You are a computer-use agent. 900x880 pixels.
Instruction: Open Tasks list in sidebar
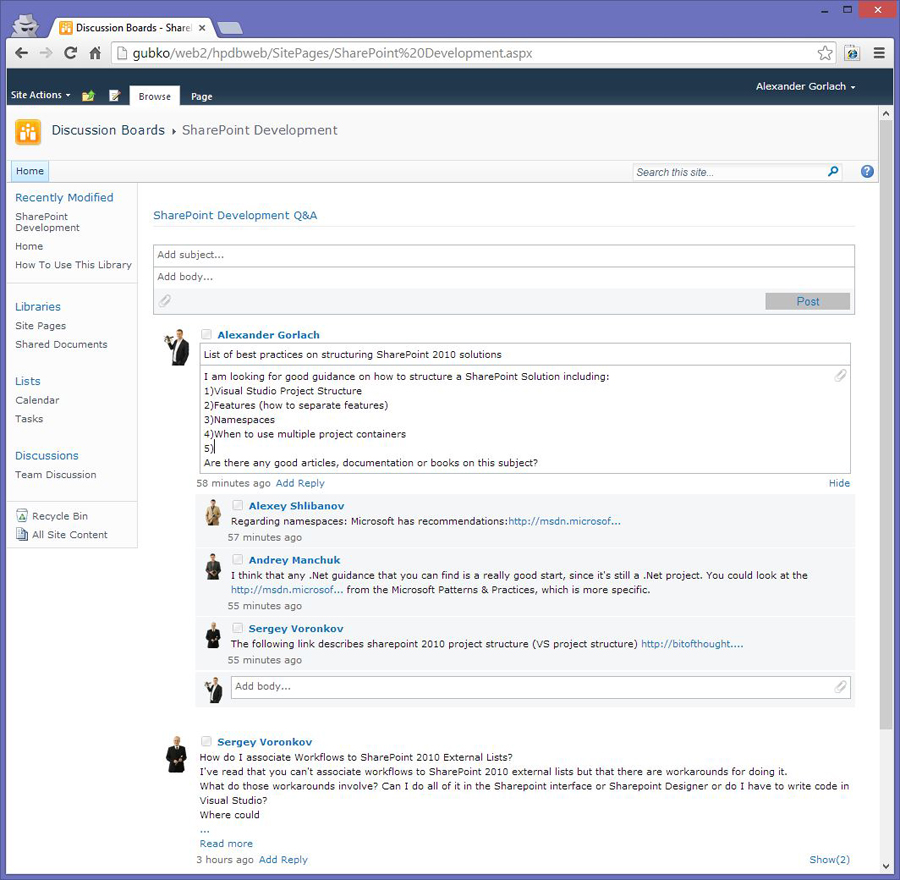point(29,419)
